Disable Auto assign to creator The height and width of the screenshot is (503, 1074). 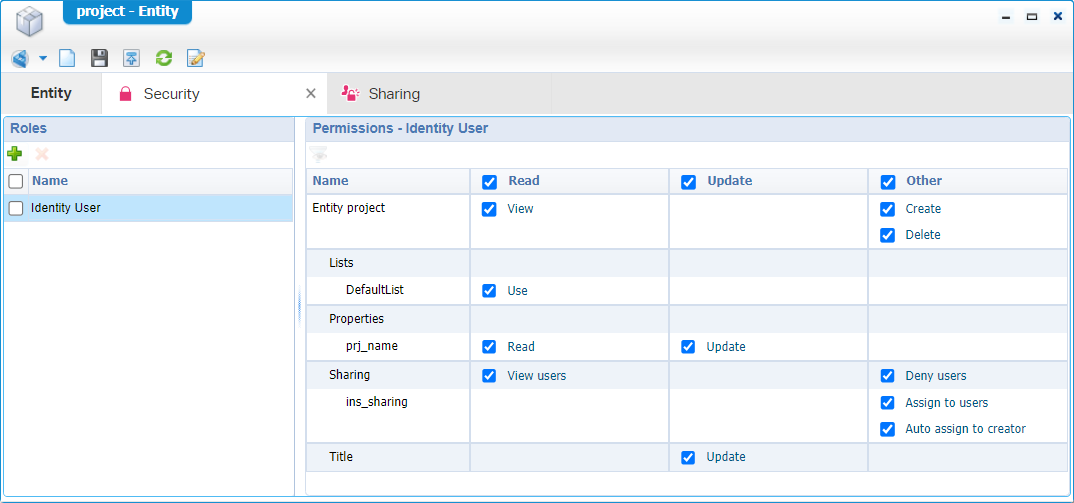pos(887,429)
